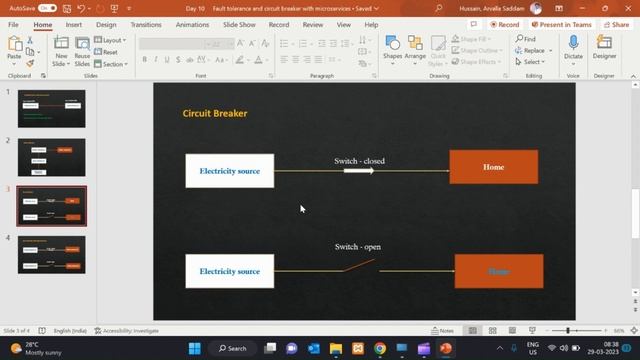Select slide 4 thumbnail
The image size is (640, 360).
[x=51, y=255]
